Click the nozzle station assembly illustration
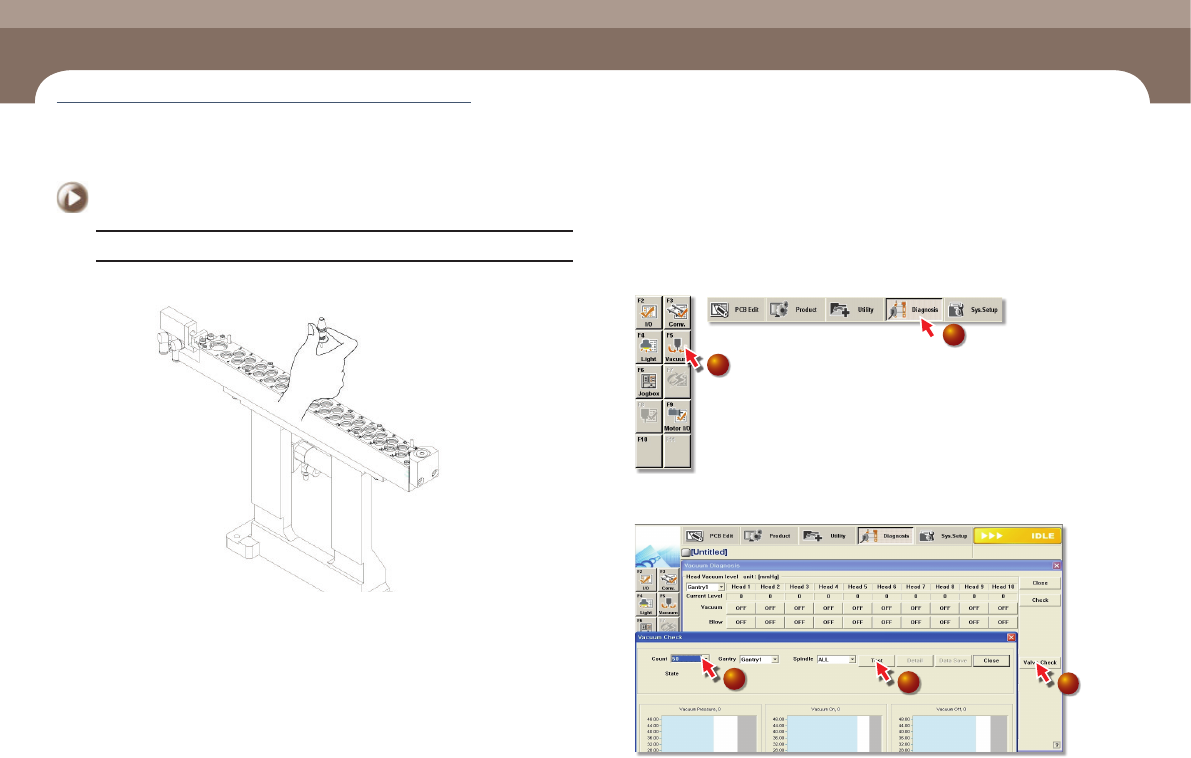This screenshot has width=1191, height=758. point(298,450)
